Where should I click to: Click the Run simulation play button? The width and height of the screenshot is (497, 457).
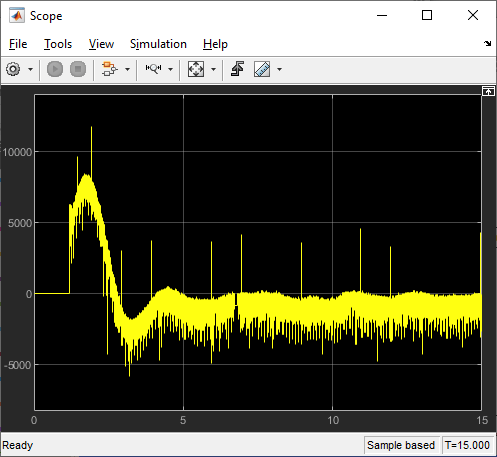[x=55, y=69]
